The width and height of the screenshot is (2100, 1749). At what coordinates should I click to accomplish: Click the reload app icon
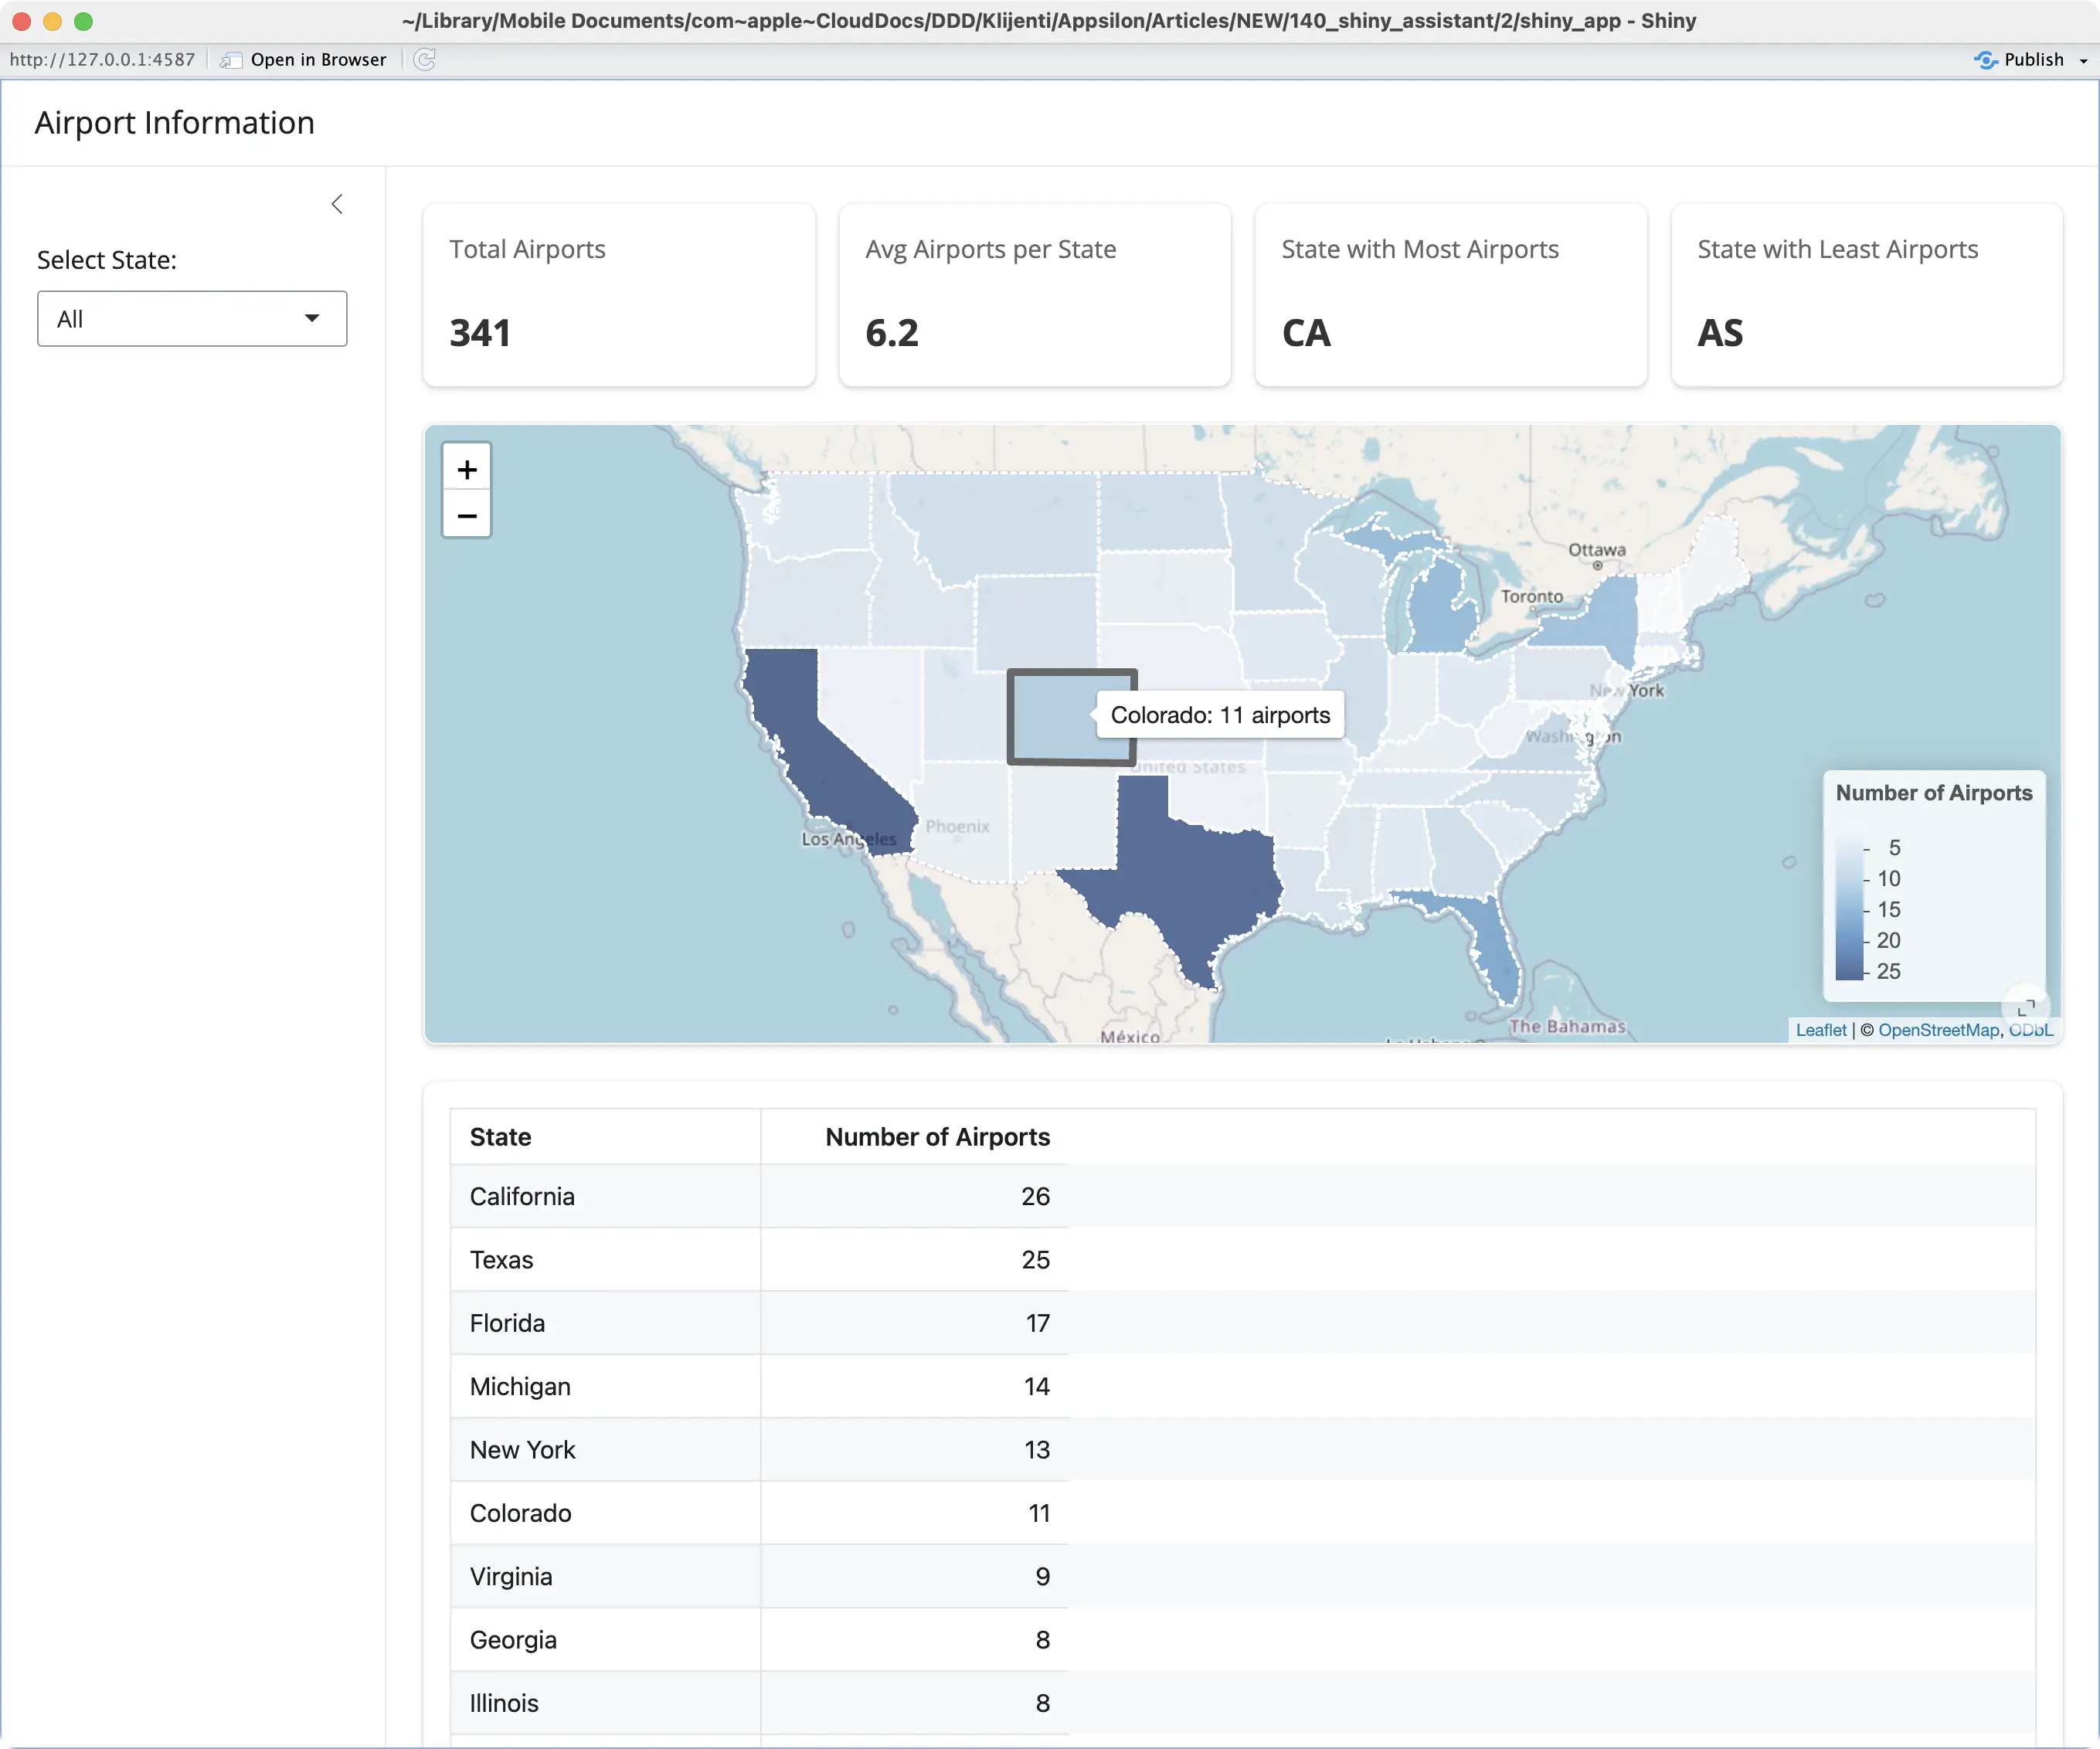click(425, 60)
